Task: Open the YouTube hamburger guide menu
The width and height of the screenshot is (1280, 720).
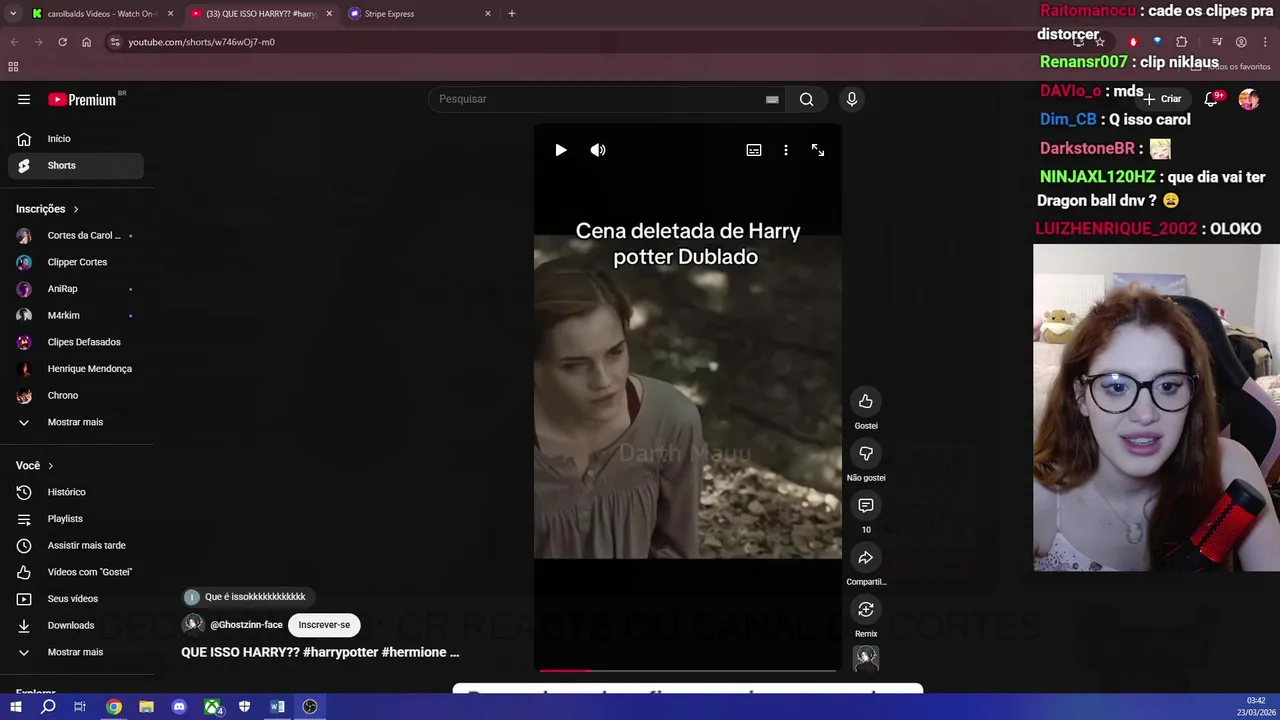Action: 24,99
